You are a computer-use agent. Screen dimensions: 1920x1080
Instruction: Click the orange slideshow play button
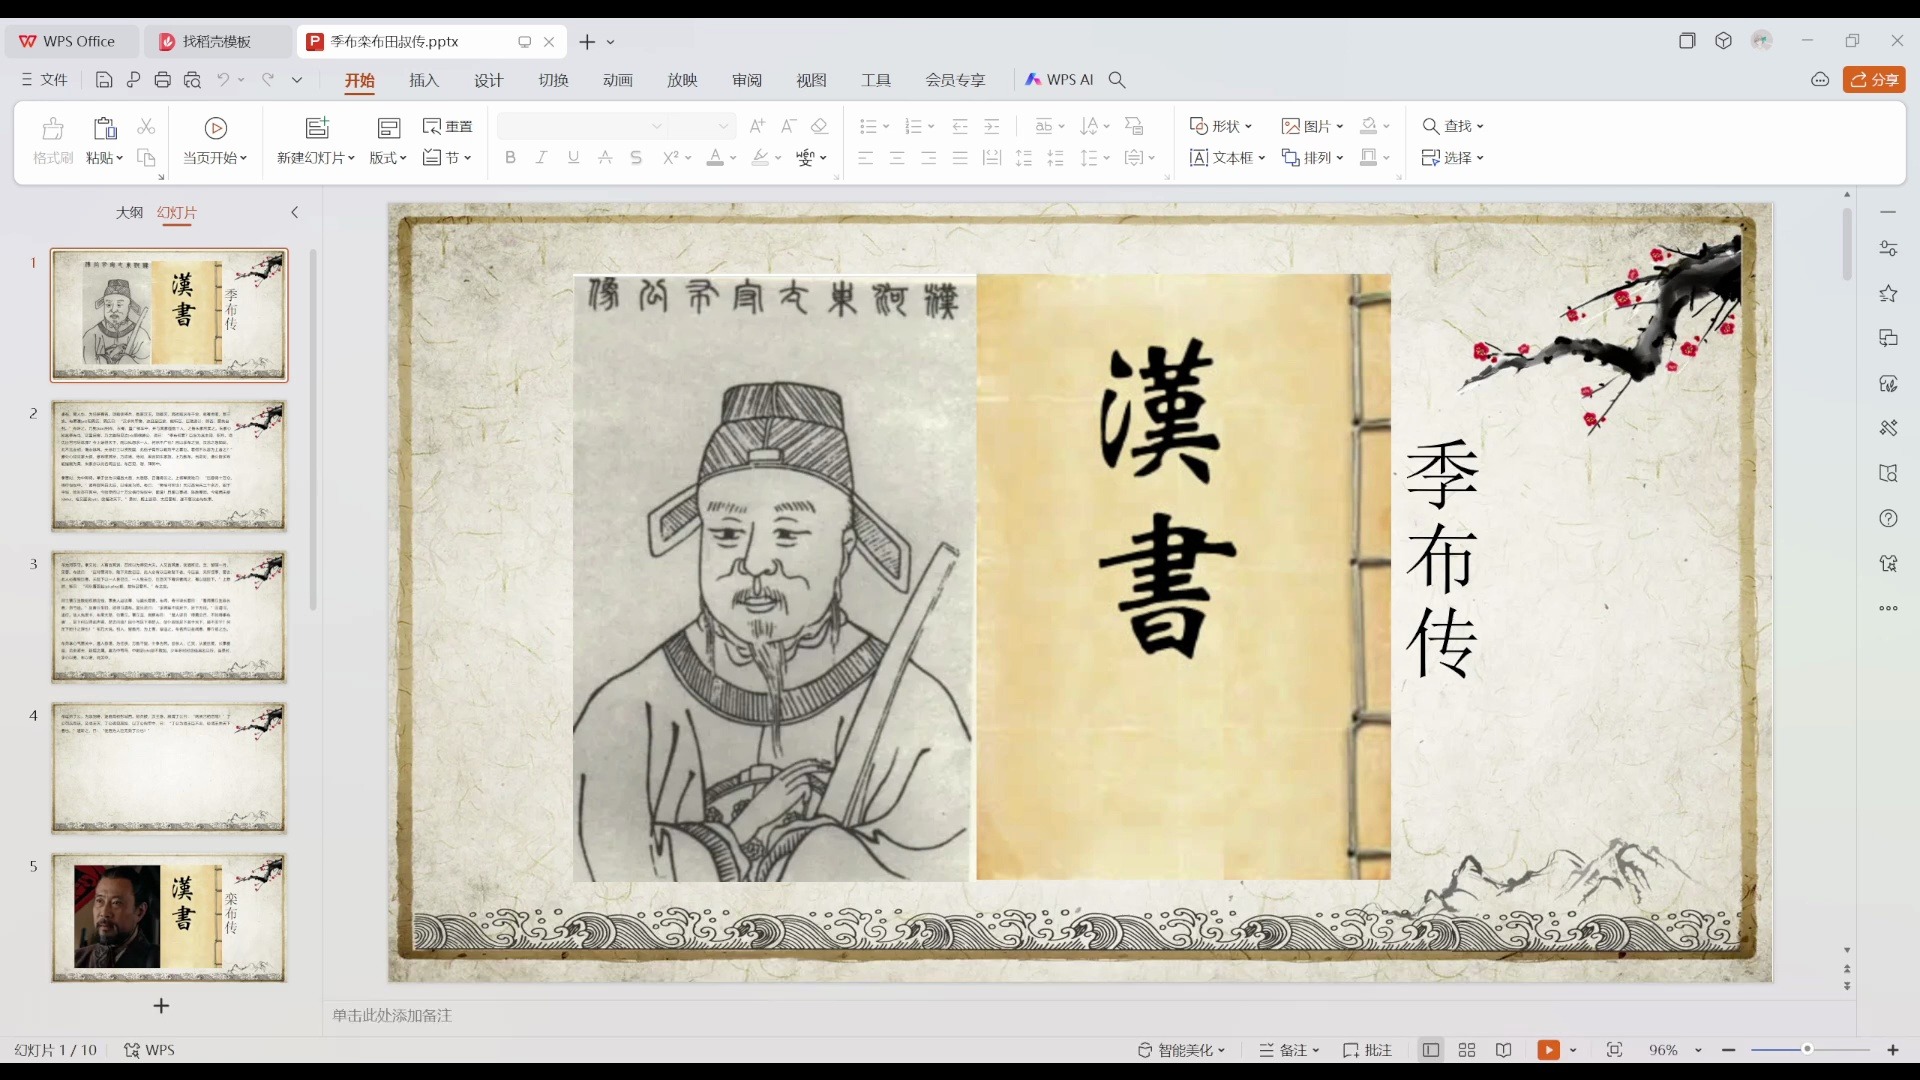[x=1548, y=1050]
